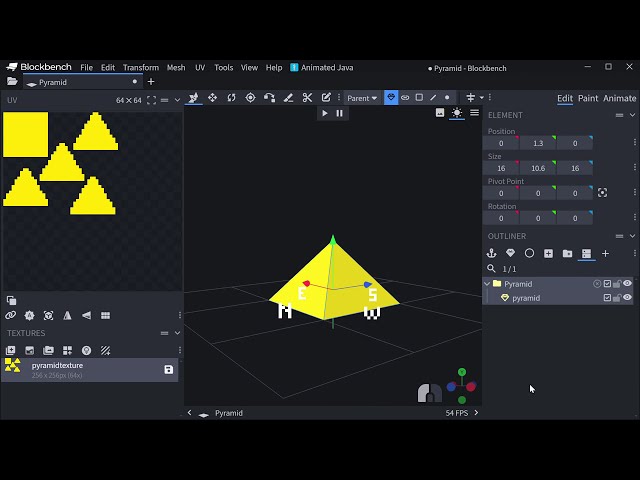This screenshot has height=480, width=640.
Task: Click the UV link chain icon
Action: pos(10,316)
